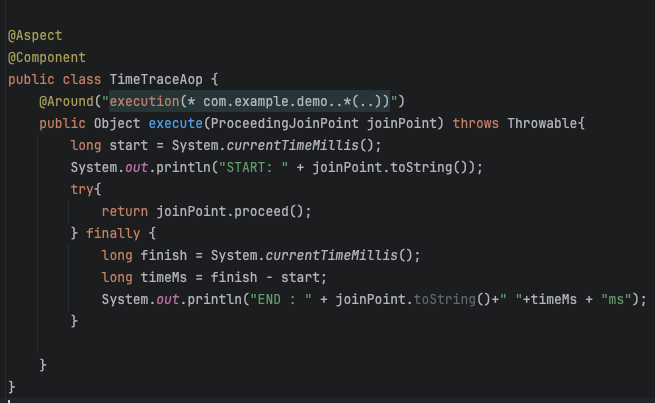Click the "ms" string literal
Image resolution: width=655 pixels, height=403 pixels.
[616, 299]
